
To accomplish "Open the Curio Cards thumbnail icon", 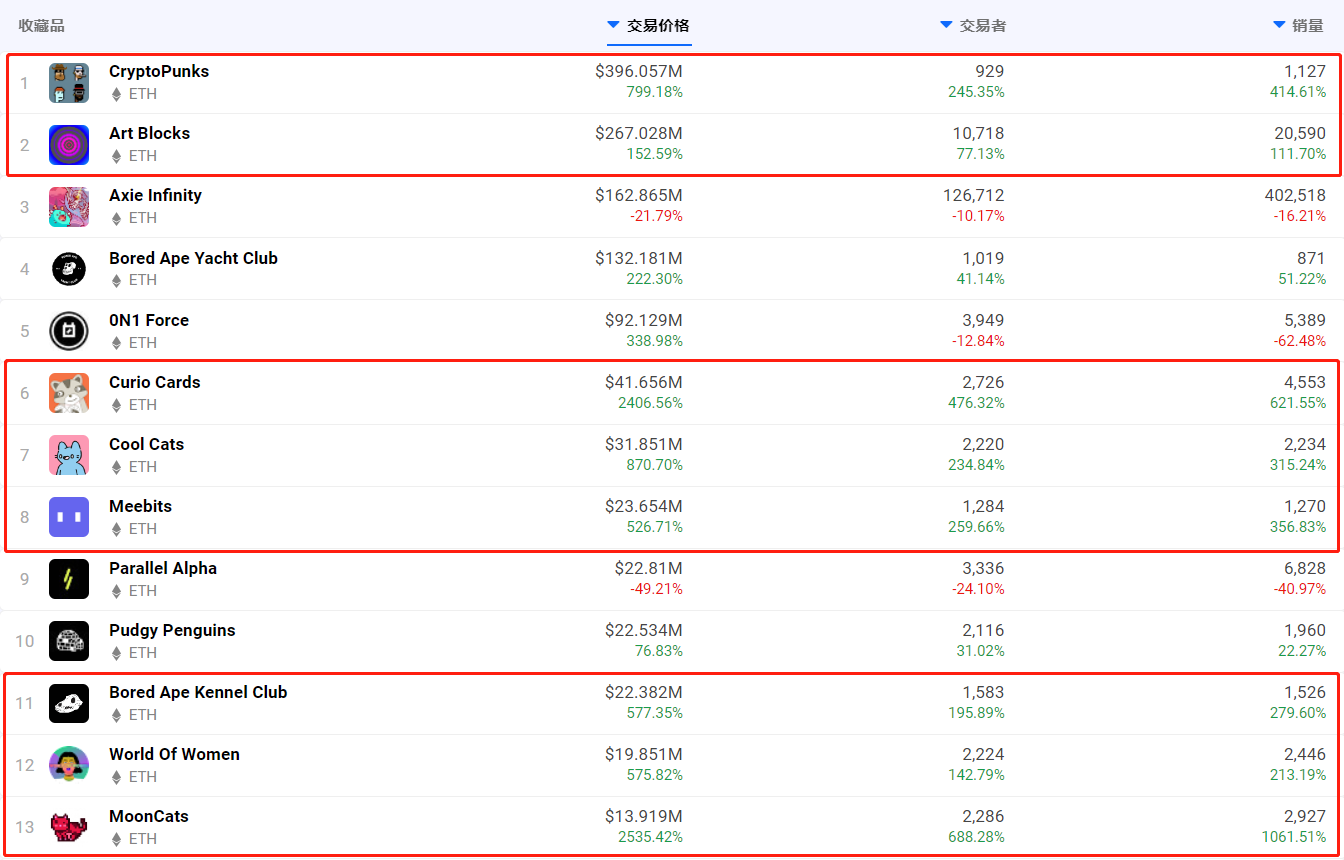I will click(69, 393).
